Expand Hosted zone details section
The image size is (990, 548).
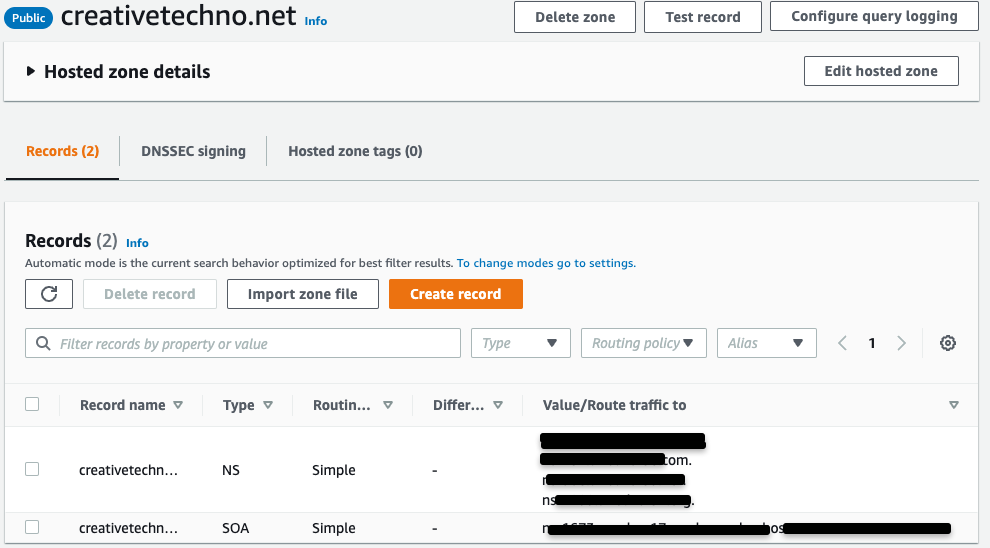point(32,71)
